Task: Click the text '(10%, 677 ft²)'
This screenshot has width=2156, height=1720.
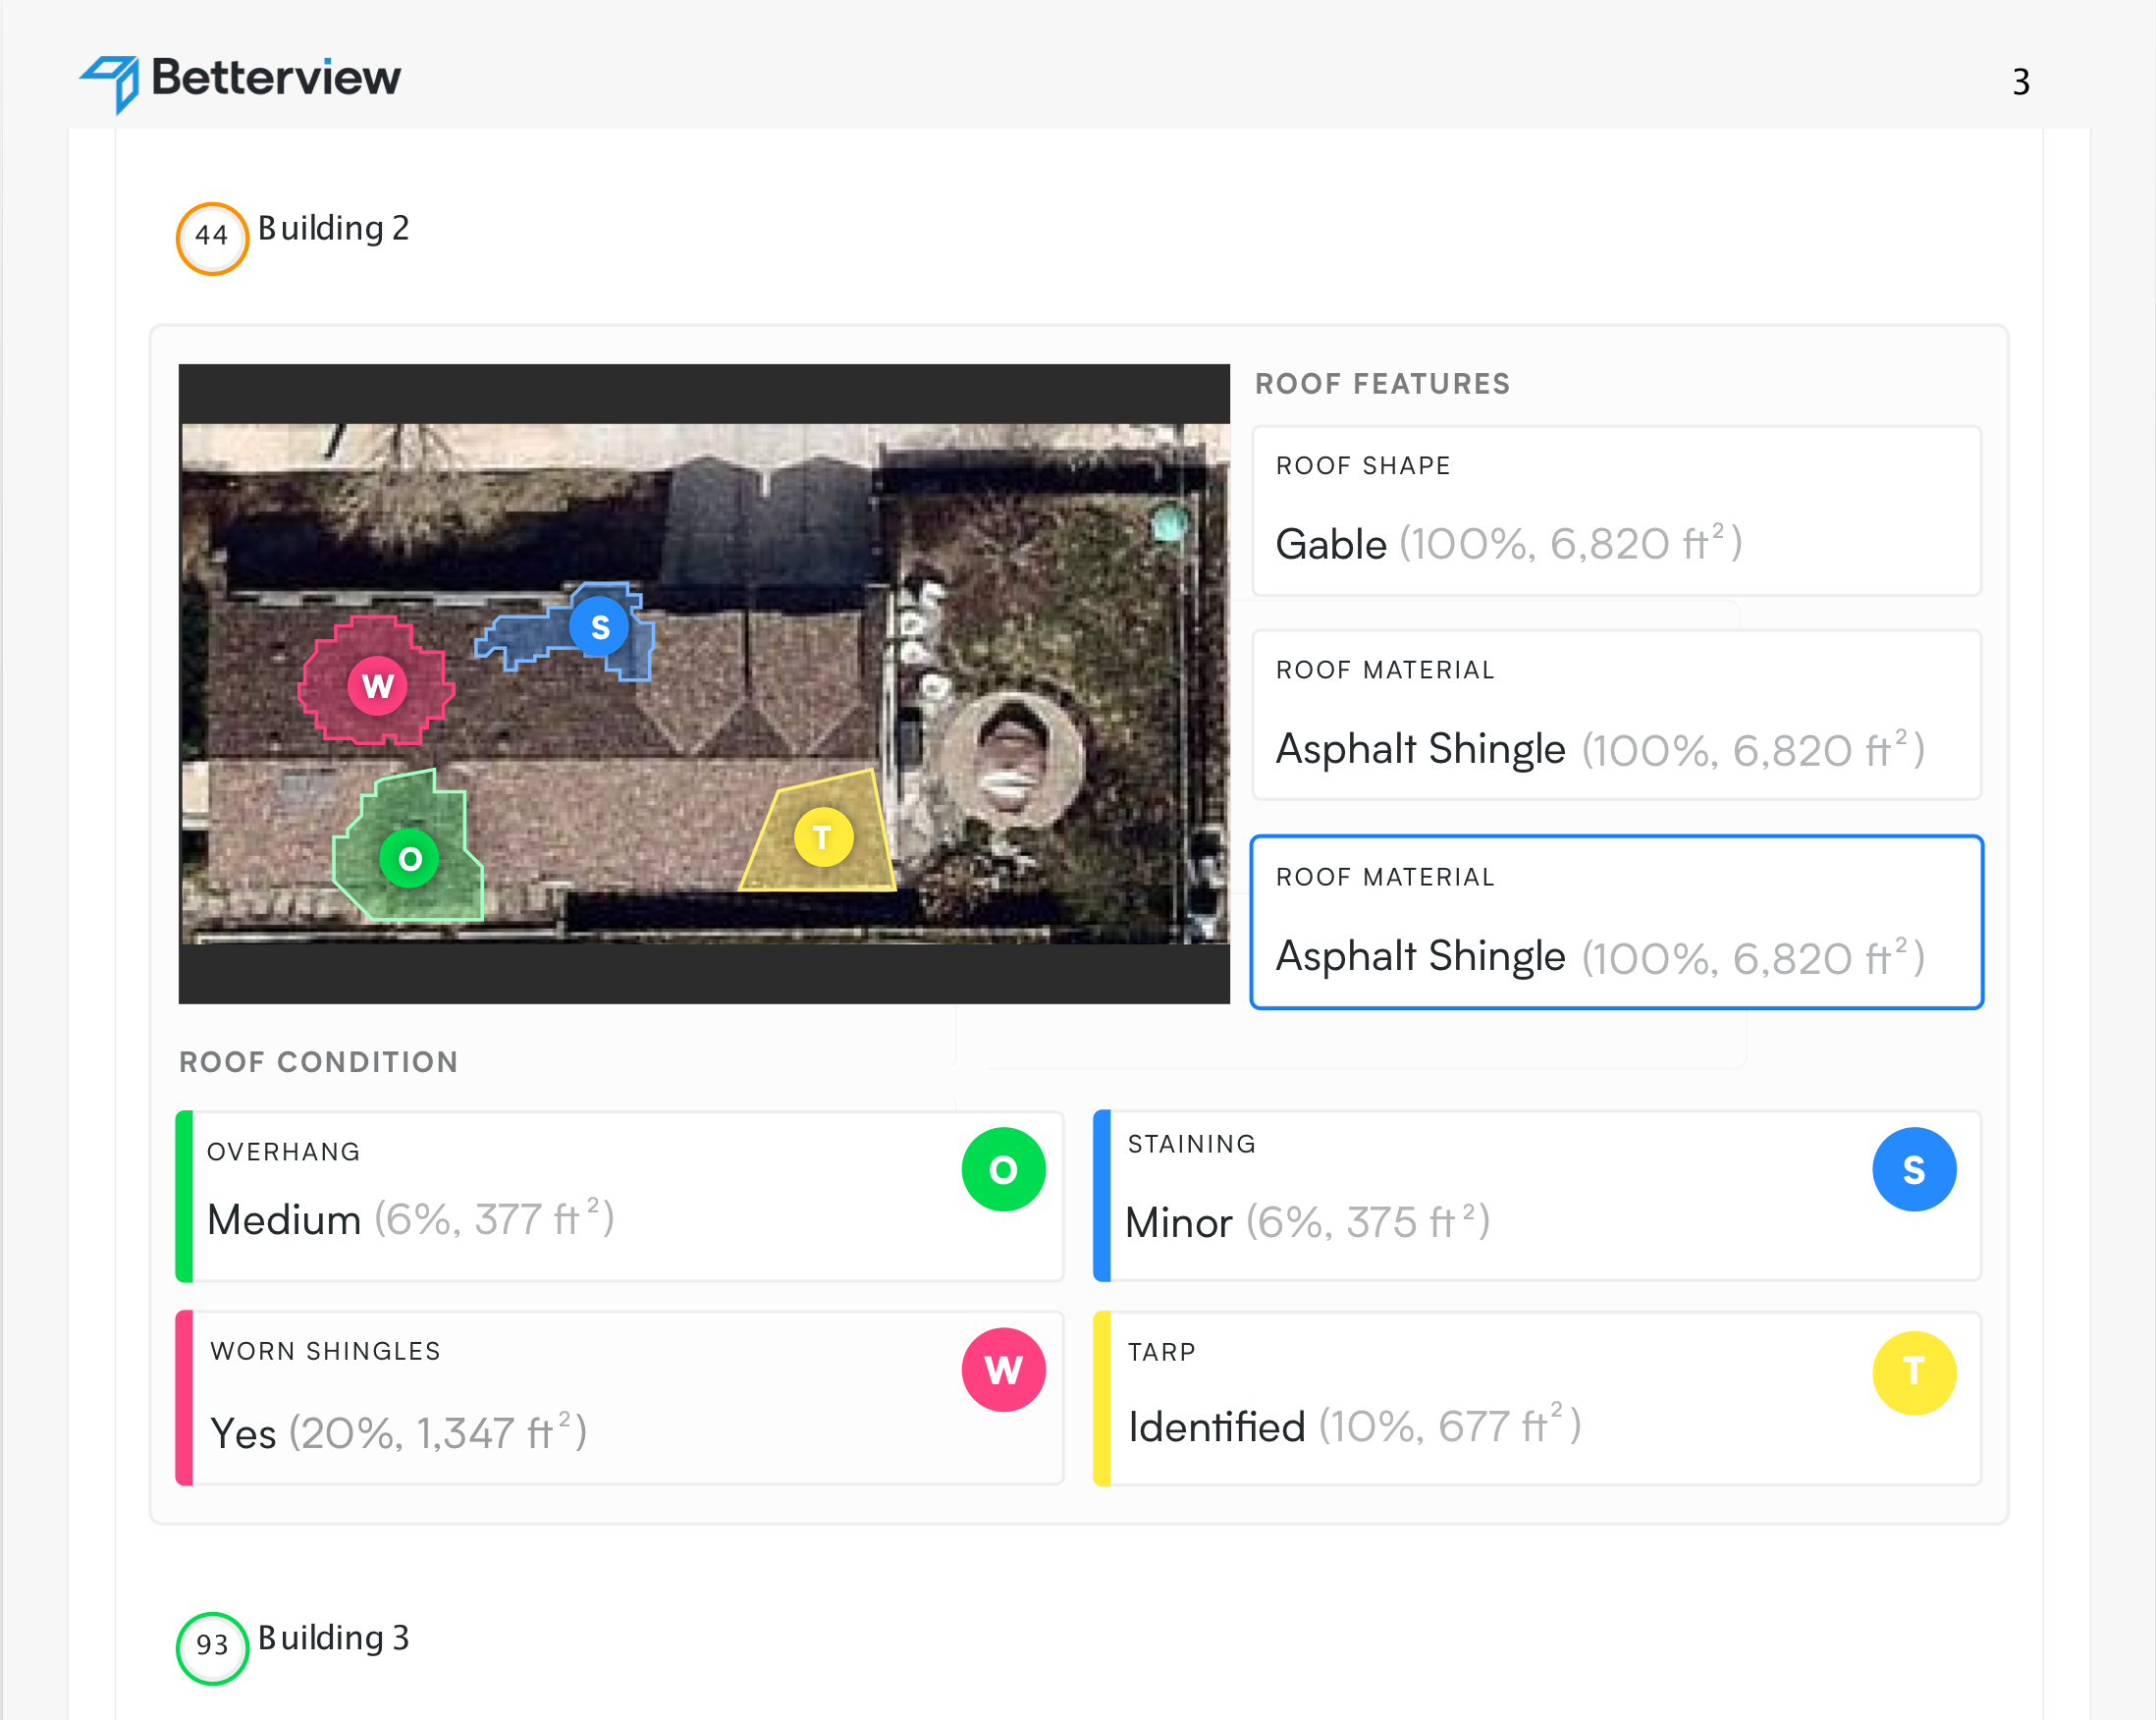Action: click(1450, 1425)
